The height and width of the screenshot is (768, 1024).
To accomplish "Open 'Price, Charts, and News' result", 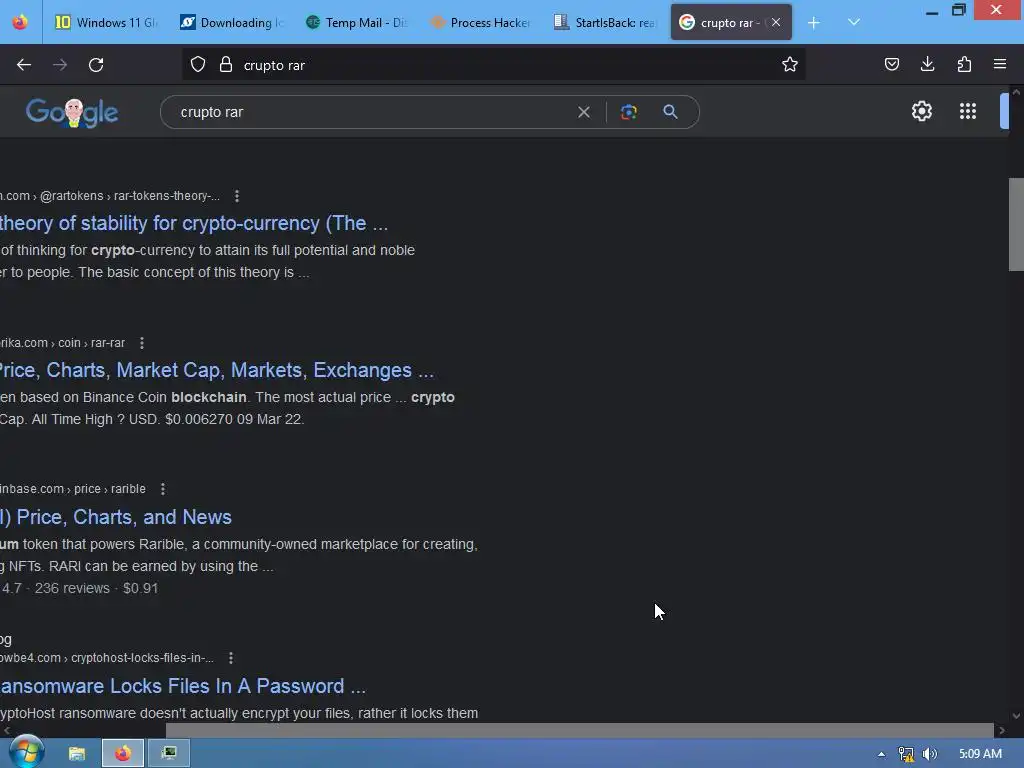I will pos(116,517).
